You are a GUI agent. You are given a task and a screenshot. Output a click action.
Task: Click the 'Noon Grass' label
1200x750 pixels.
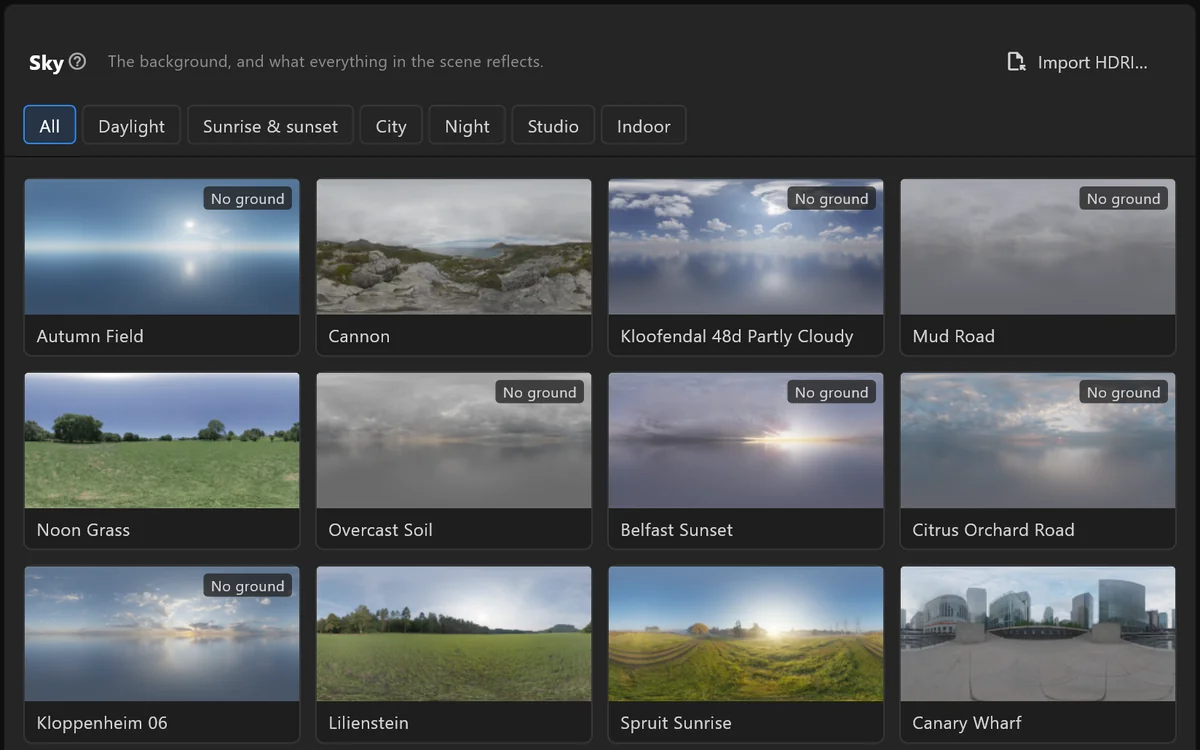83,530
